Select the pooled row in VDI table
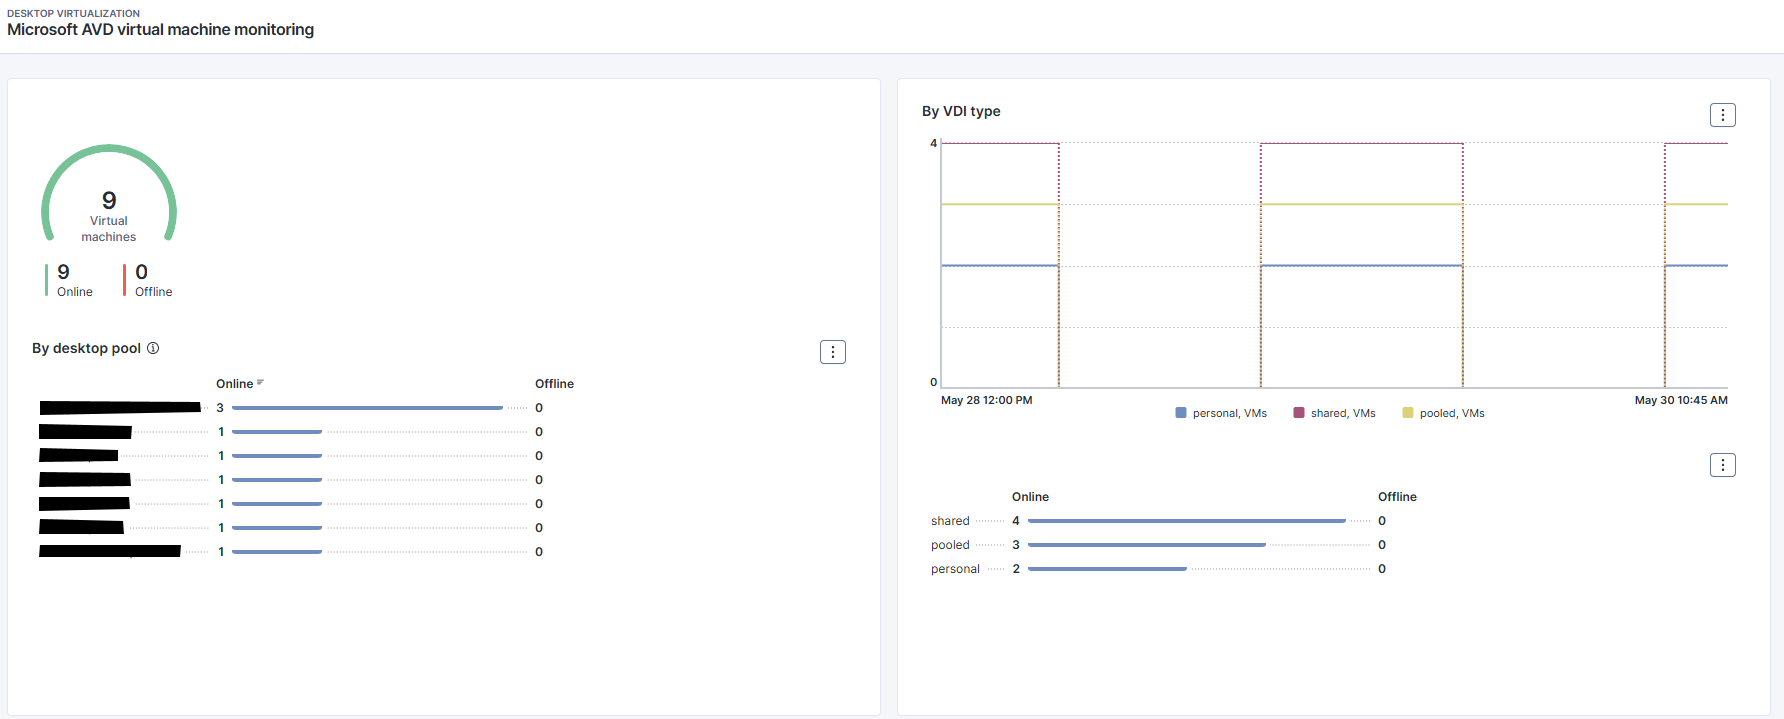This screenshot has height=719, width=1784. click(950, 545)
